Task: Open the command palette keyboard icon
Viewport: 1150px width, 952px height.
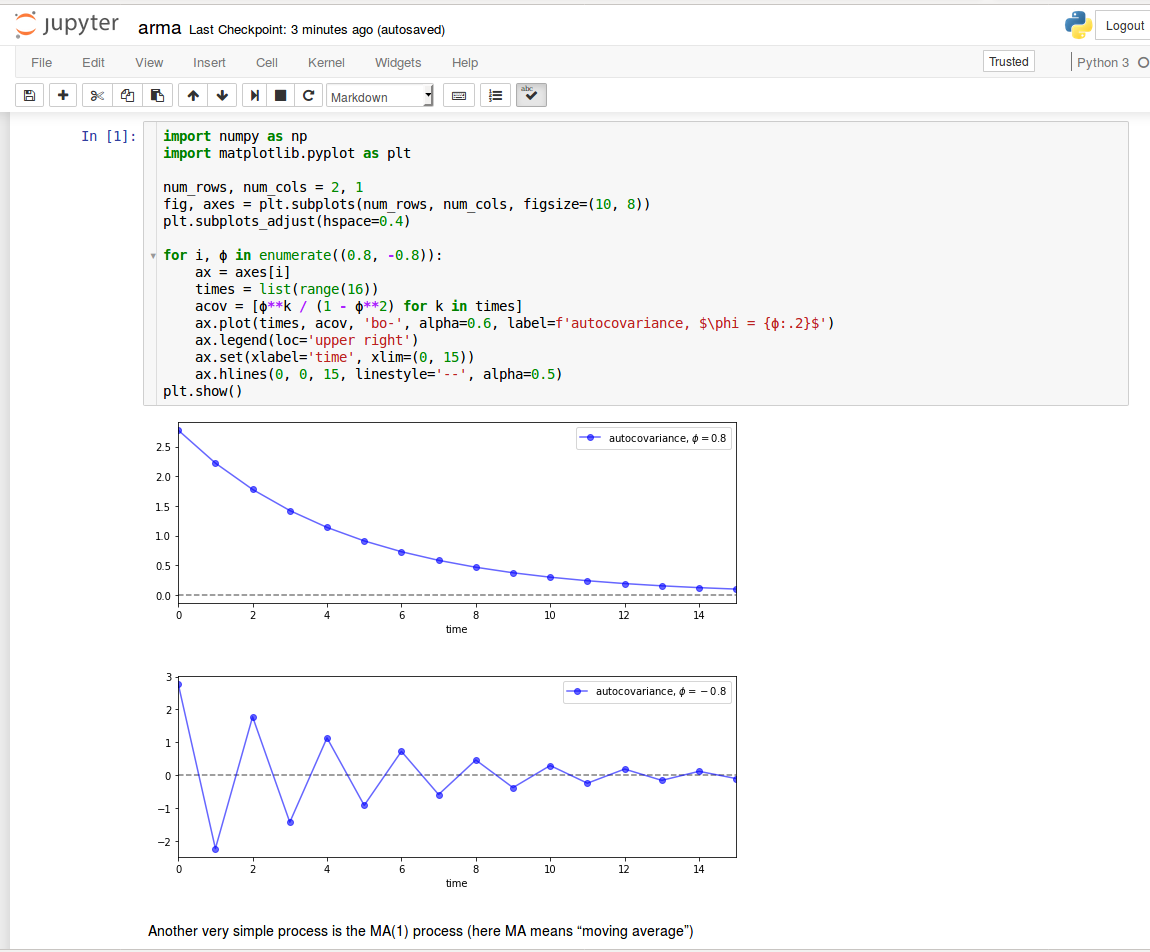Action: (x=459, y=95)
